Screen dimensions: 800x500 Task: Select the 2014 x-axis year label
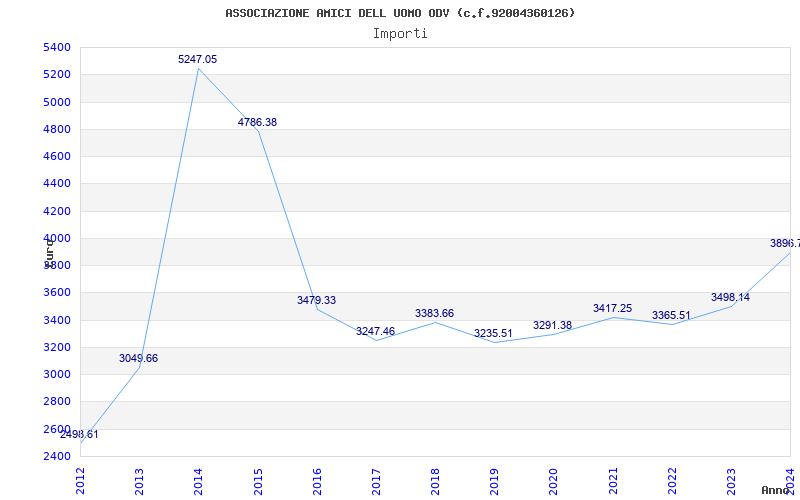click(198, 481)
